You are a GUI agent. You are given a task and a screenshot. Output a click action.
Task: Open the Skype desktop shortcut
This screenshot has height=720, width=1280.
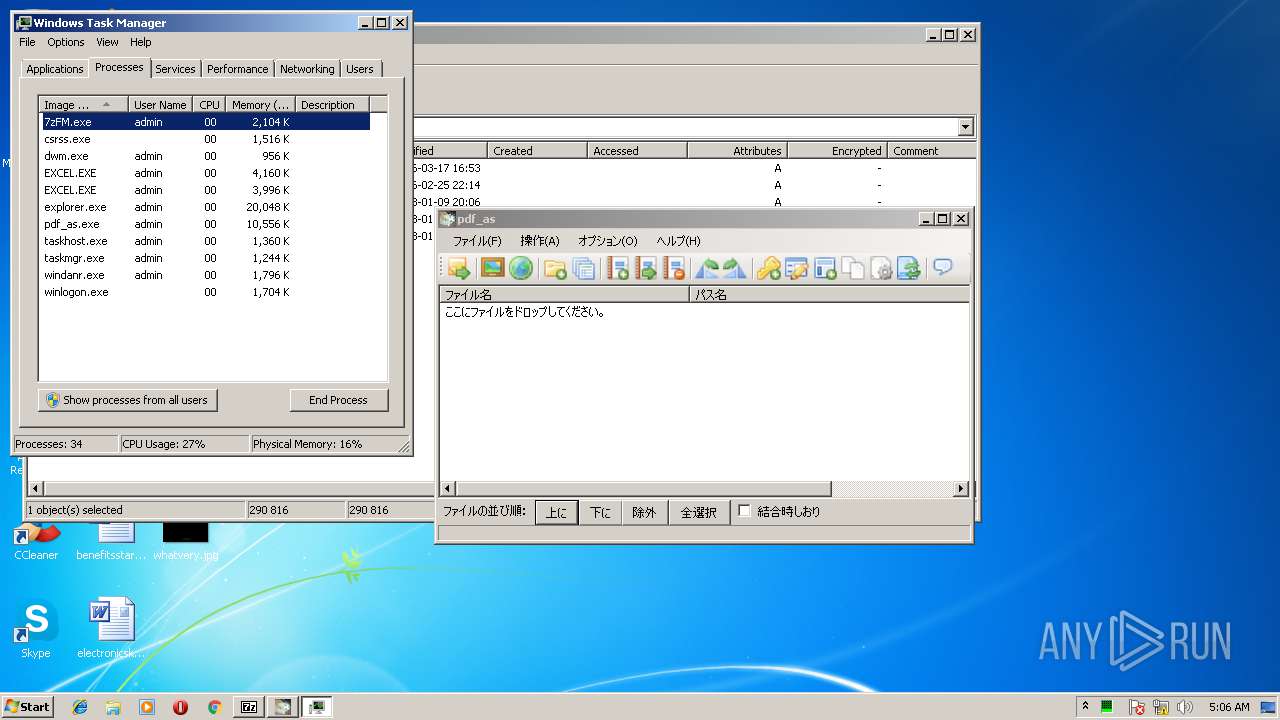[x=36, y=630]
